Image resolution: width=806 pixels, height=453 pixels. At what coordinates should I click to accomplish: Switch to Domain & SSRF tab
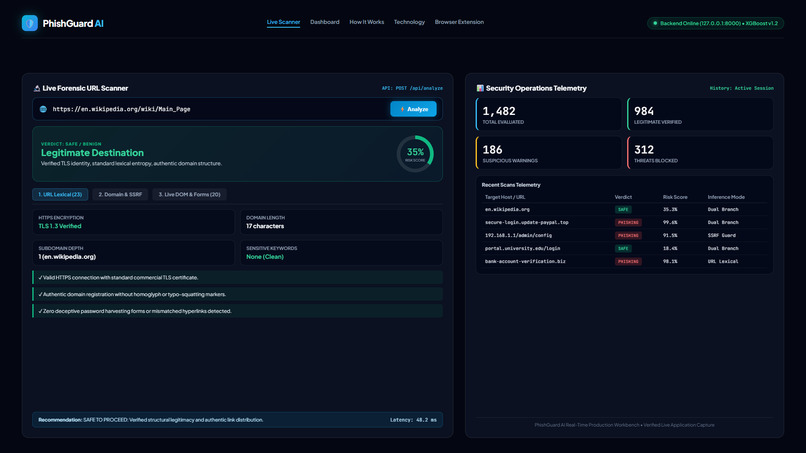point(120,194)
